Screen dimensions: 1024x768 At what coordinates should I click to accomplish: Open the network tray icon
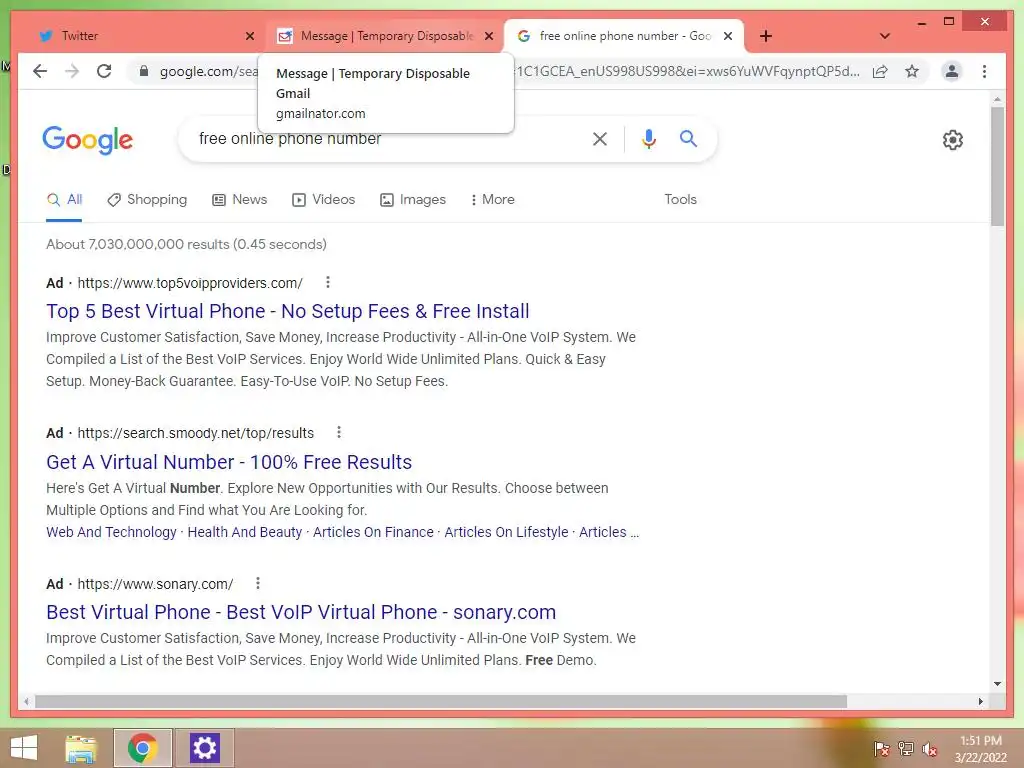tap(906, 749)
